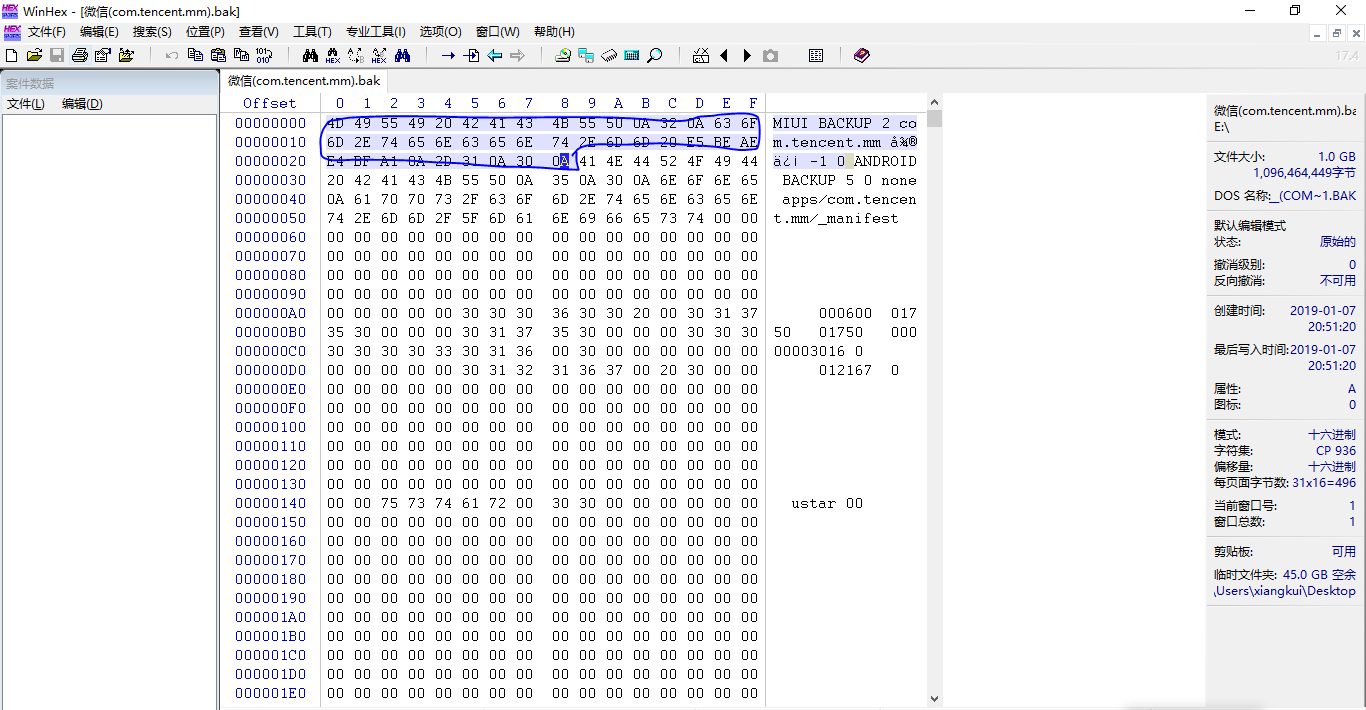Click the blue Back arrow icon

click(x=494, y=55)
